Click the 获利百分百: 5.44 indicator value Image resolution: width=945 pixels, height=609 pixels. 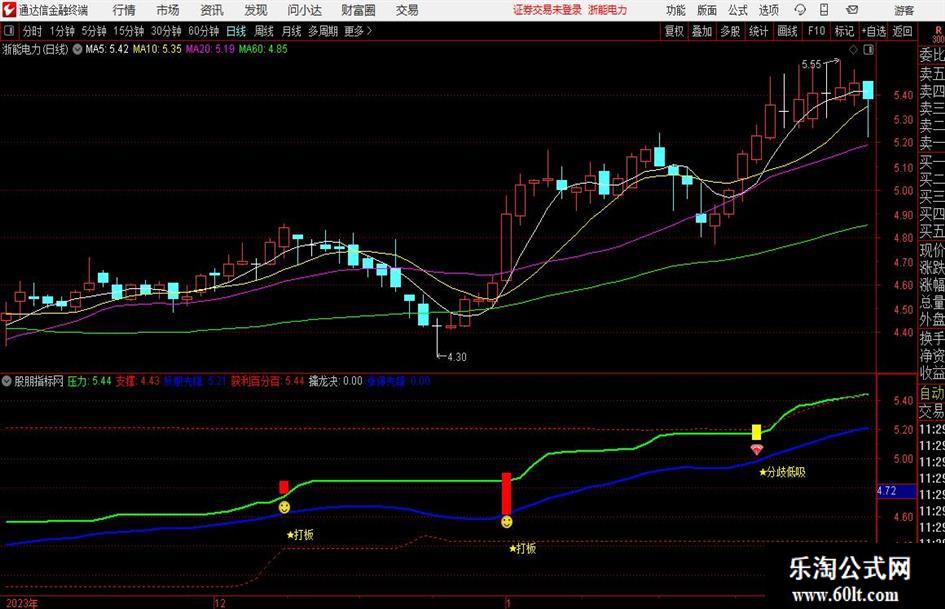(x=268, y=381)
